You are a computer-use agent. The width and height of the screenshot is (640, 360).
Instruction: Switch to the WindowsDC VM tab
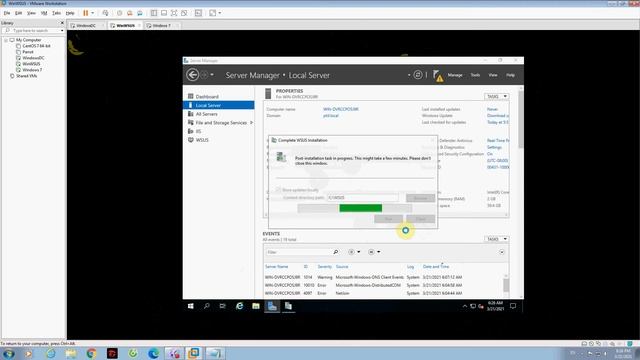[x=86, y=25]
